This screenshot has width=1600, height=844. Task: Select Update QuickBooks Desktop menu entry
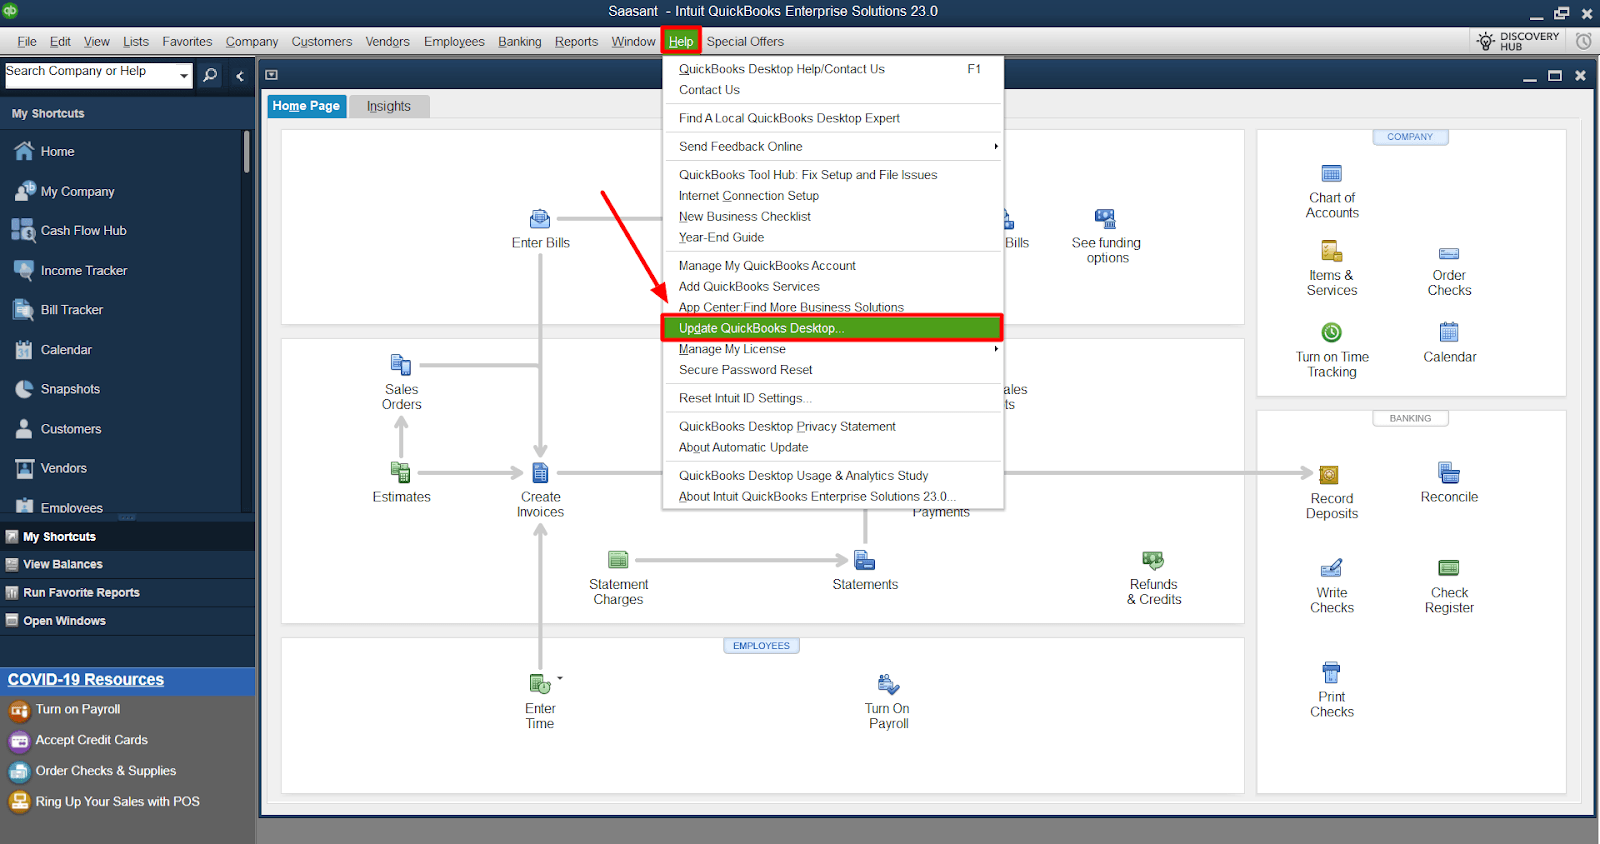(x=832, y=328)
